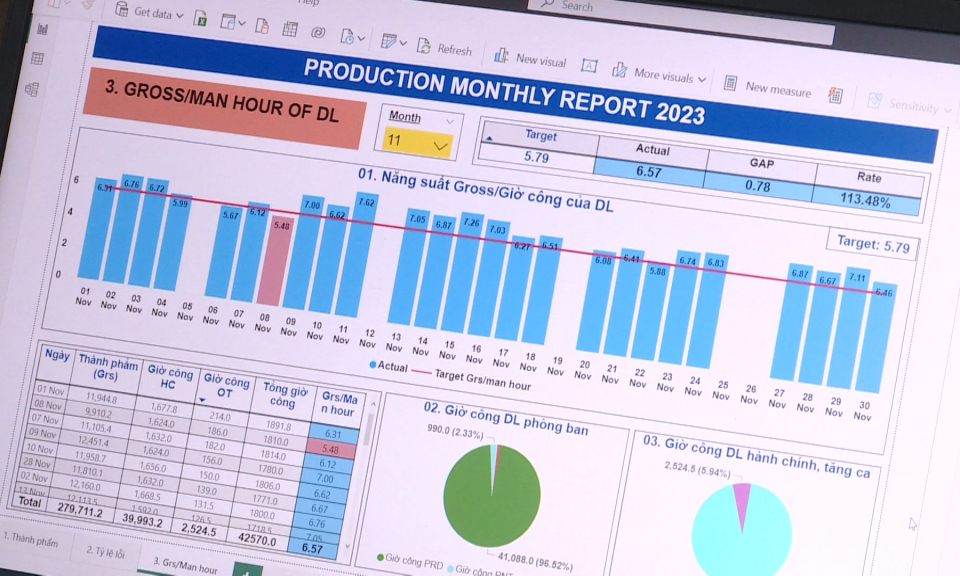Open Model view from left sidebar

click(x=32, y=89)
